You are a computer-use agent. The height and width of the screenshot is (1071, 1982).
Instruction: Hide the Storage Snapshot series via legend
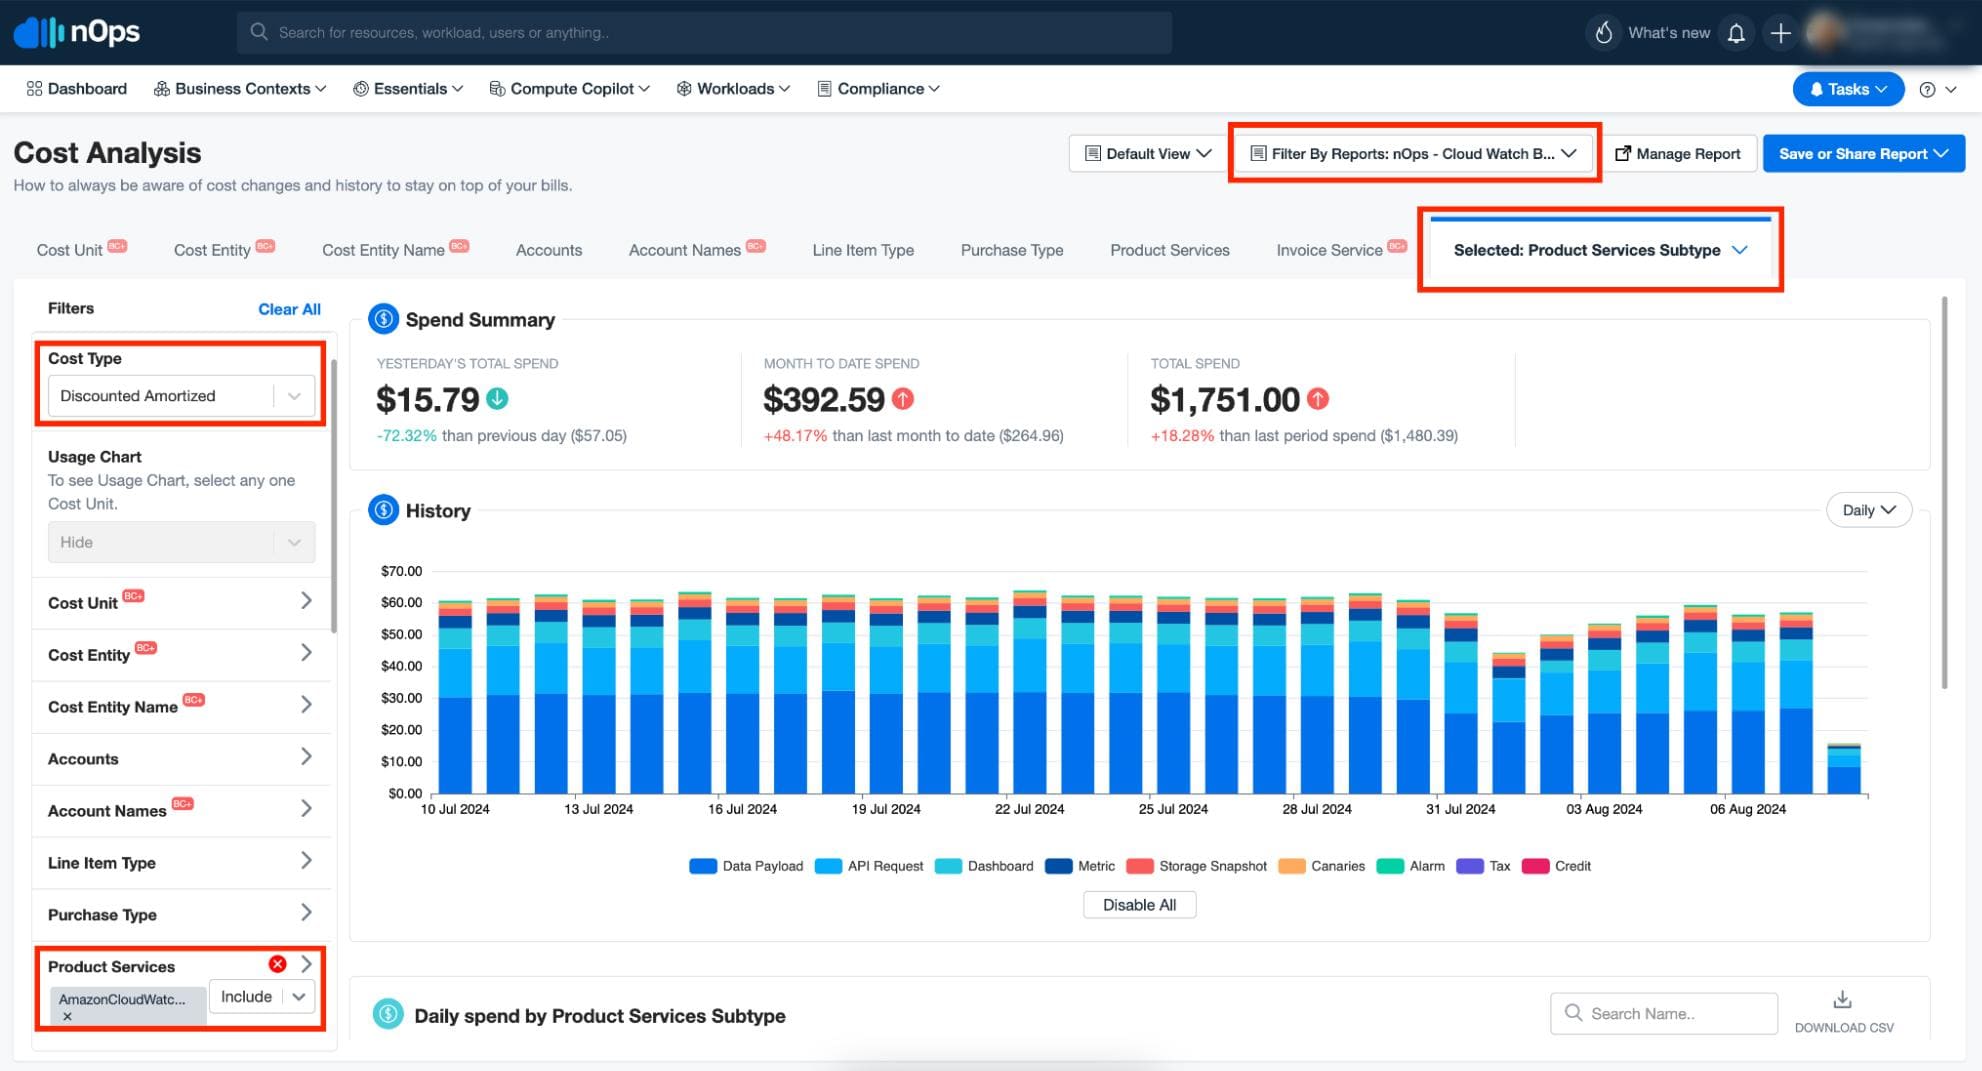pos(1196,865)
